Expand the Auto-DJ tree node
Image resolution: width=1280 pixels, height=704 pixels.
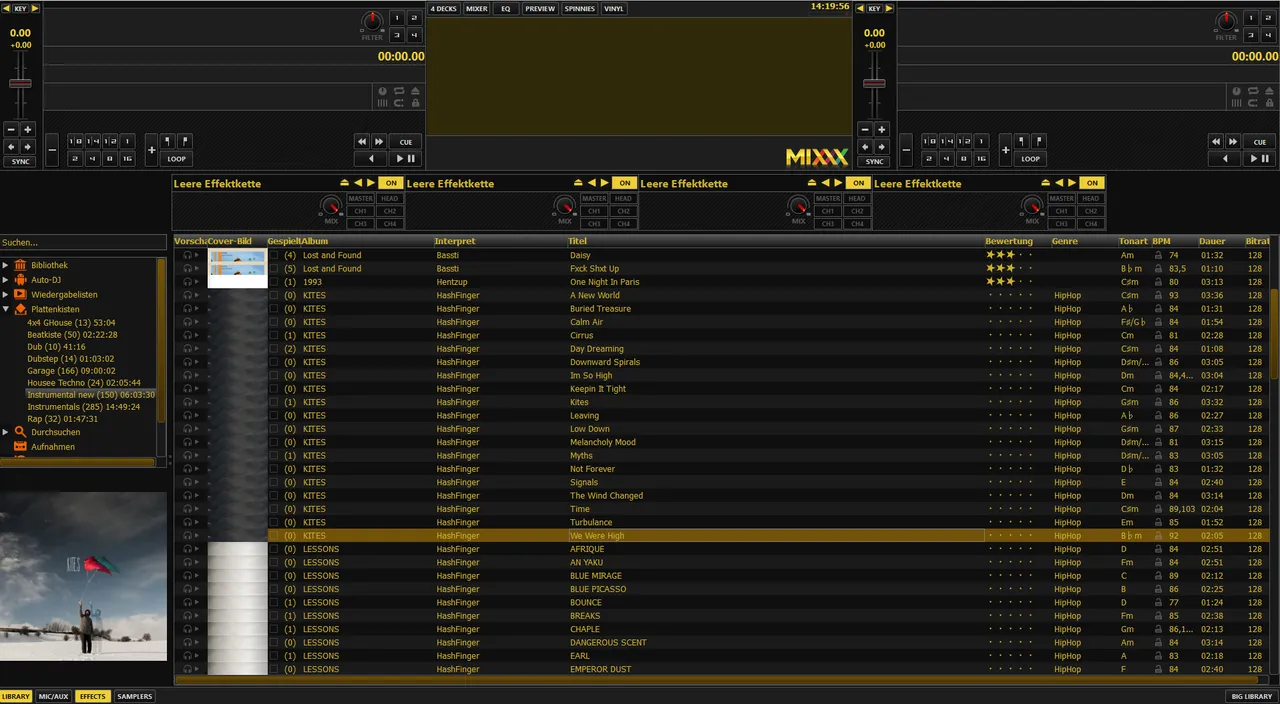point(5,280)
